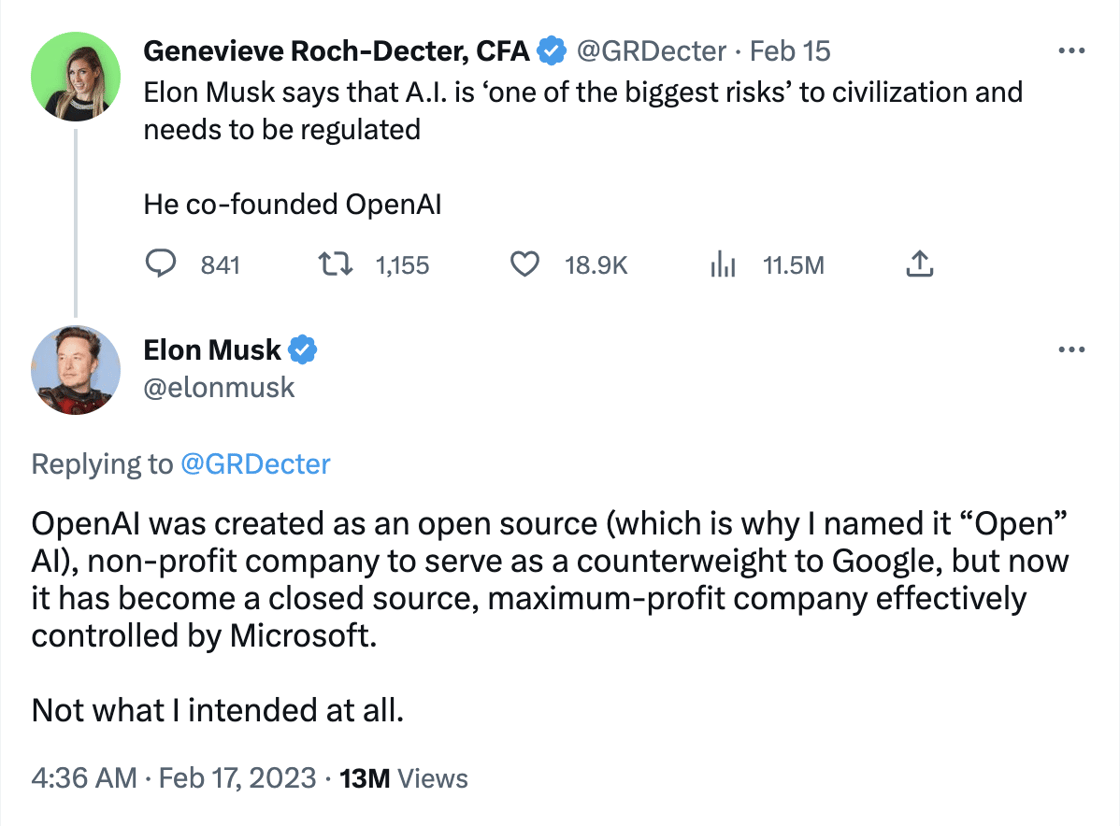
Task: Click the Genevieve Roch-Decter, CFA name
Action: [x=336, y=51]
